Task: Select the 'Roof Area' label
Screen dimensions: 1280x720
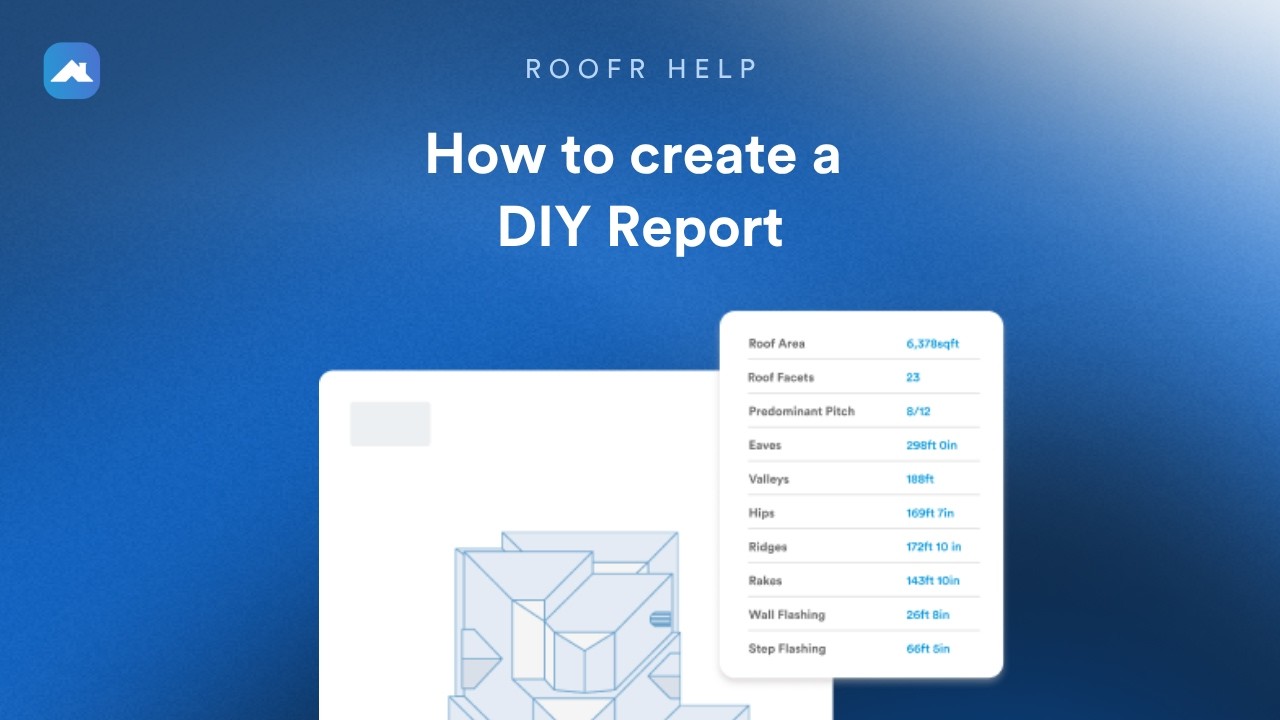Action: (776, 343)
